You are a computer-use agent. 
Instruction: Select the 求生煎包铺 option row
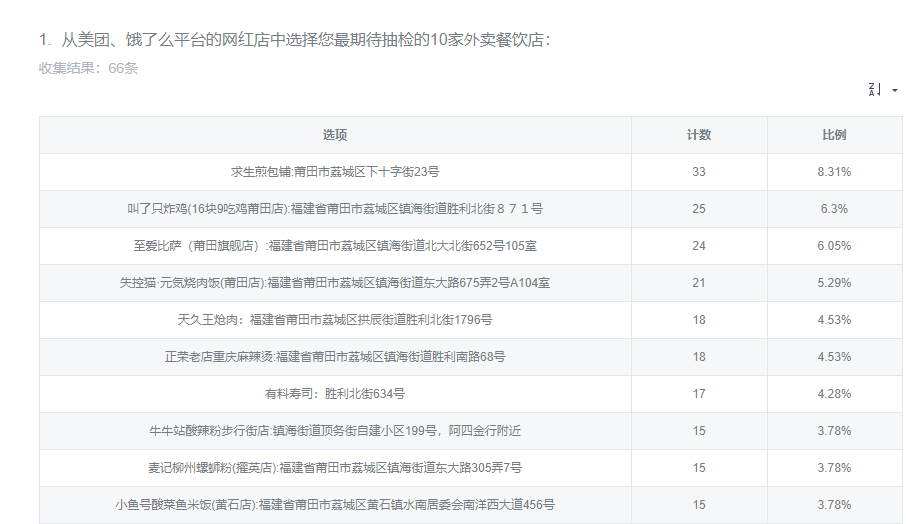tap(335, 172)
